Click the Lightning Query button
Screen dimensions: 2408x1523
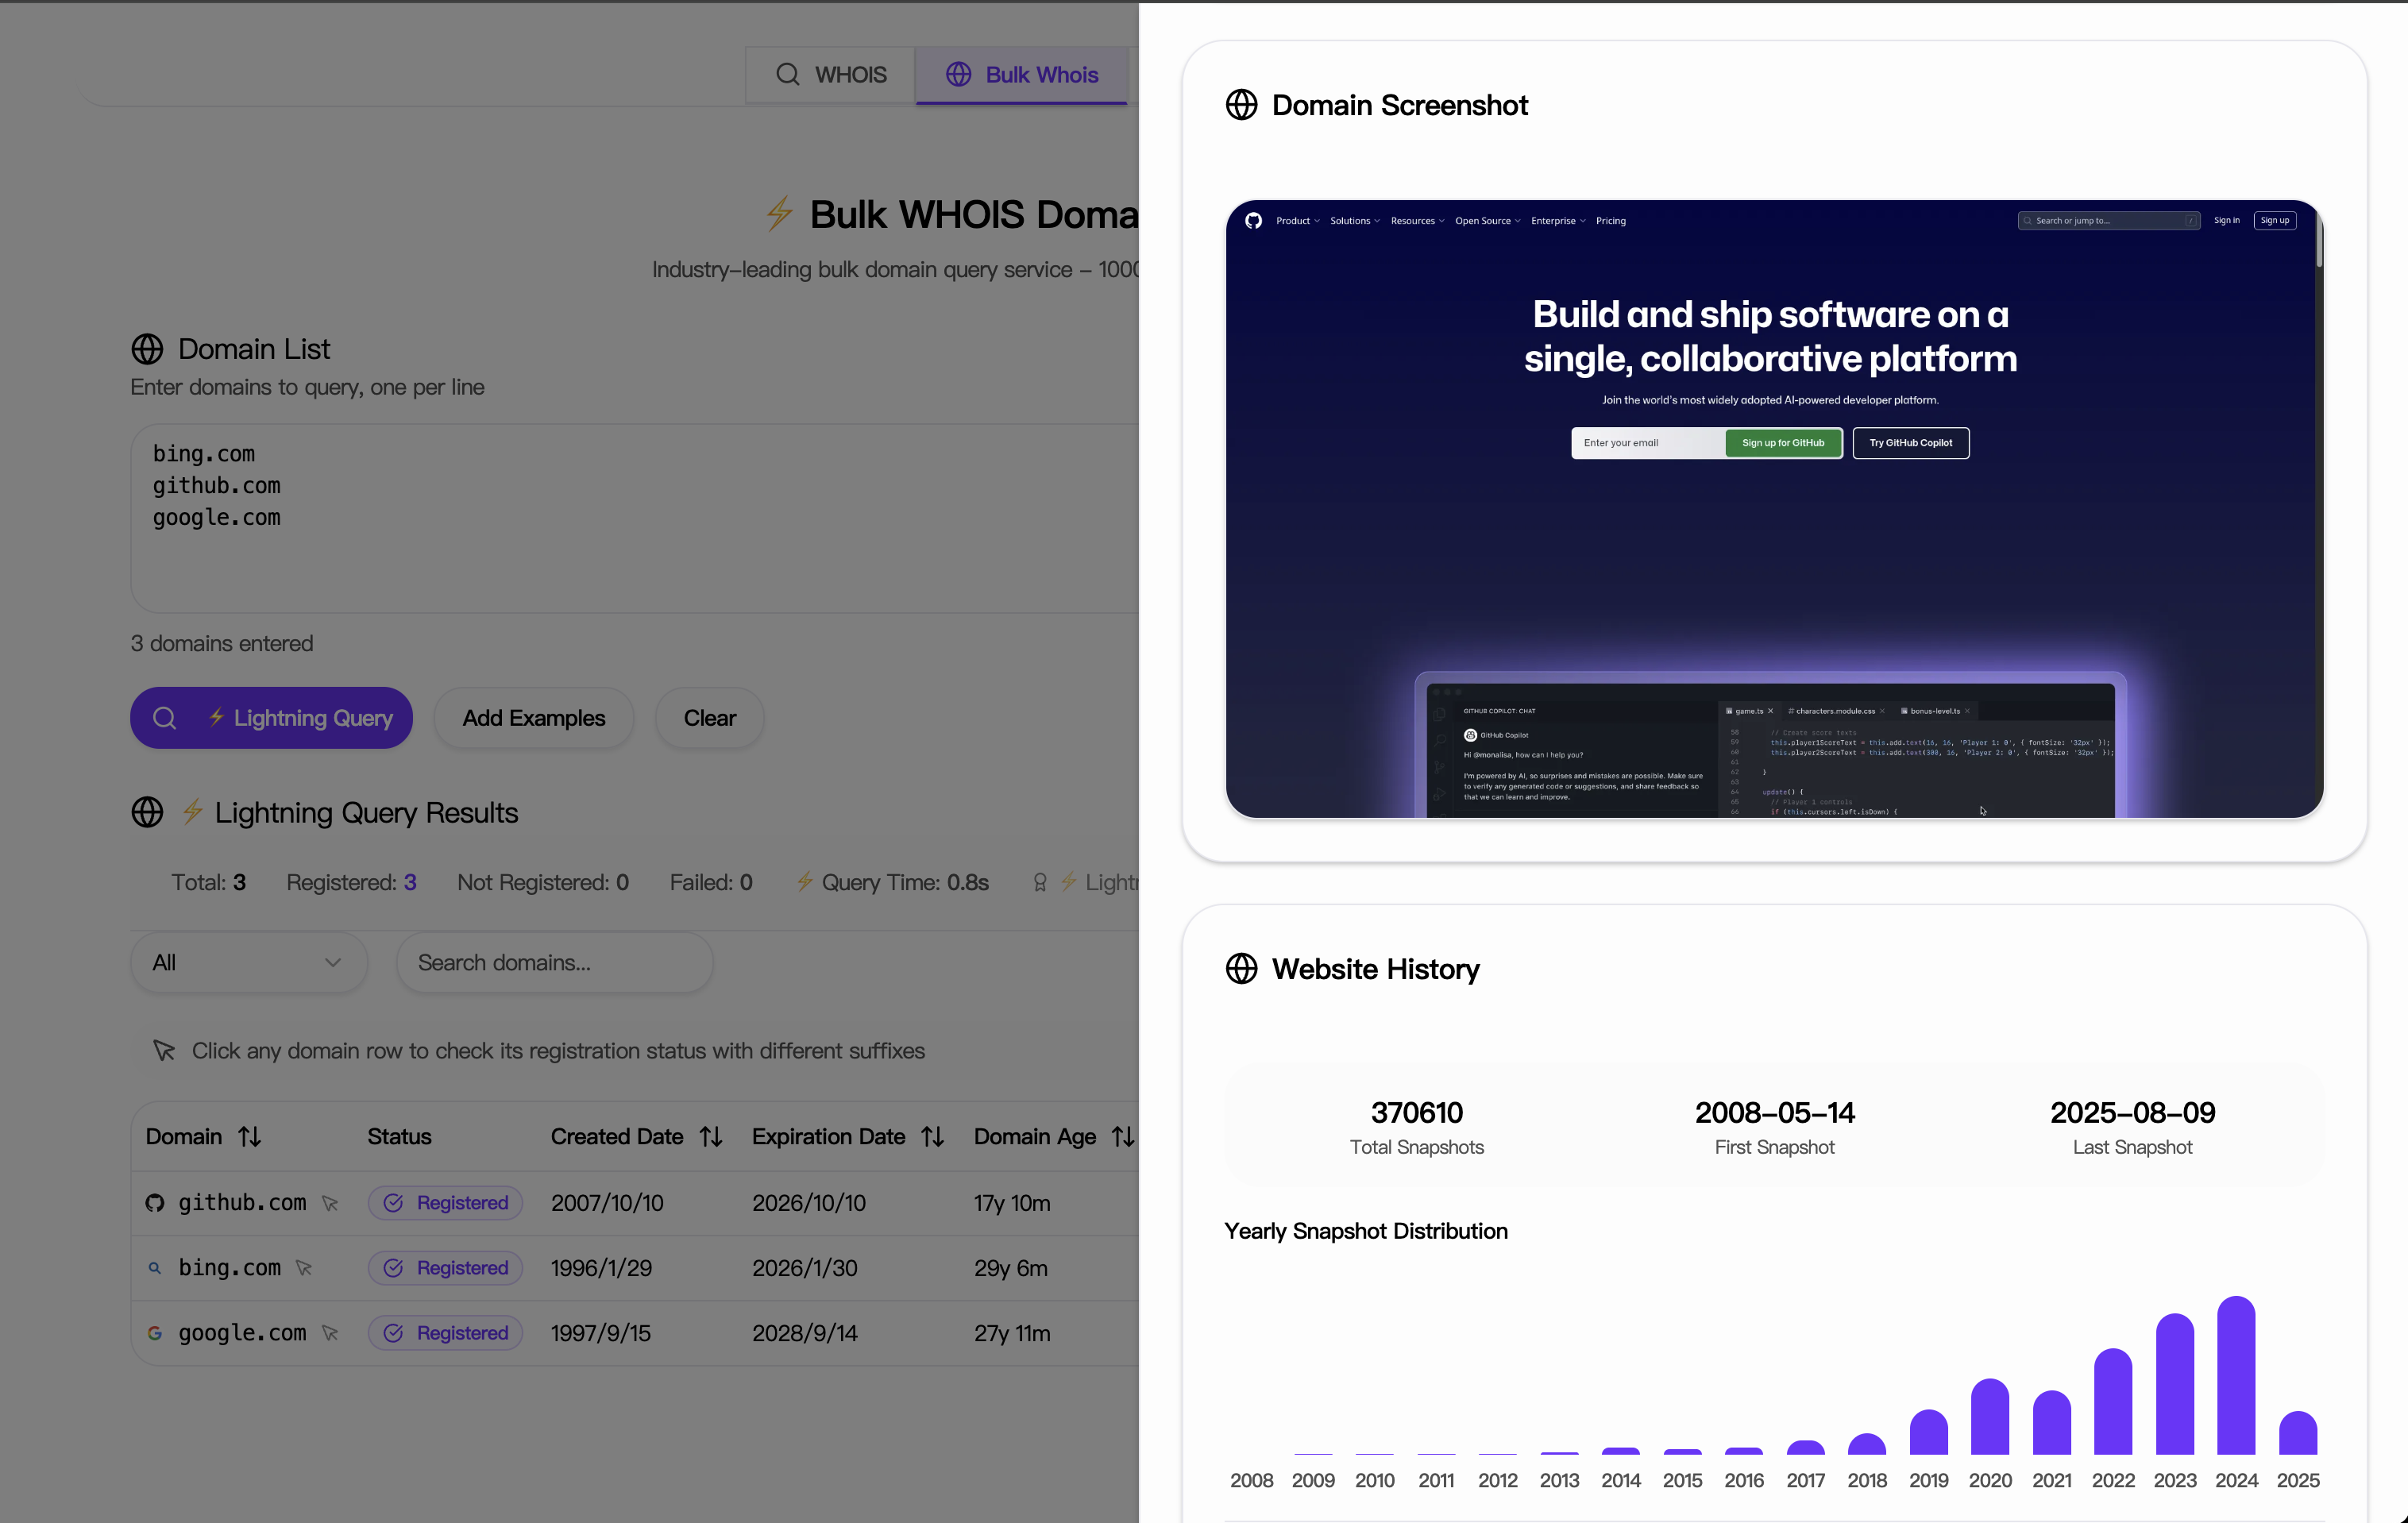271,718
